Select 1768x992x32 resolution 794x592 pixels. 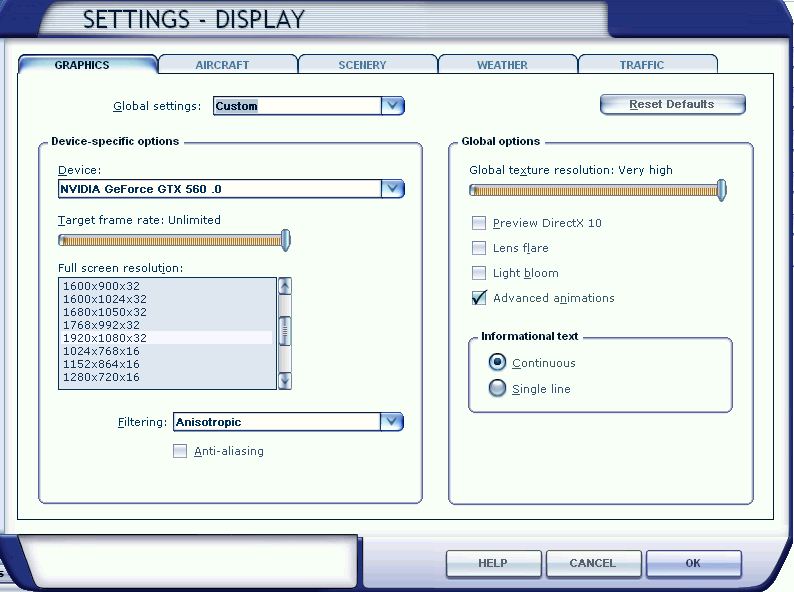pyautogui.click(x=167, y=325)
